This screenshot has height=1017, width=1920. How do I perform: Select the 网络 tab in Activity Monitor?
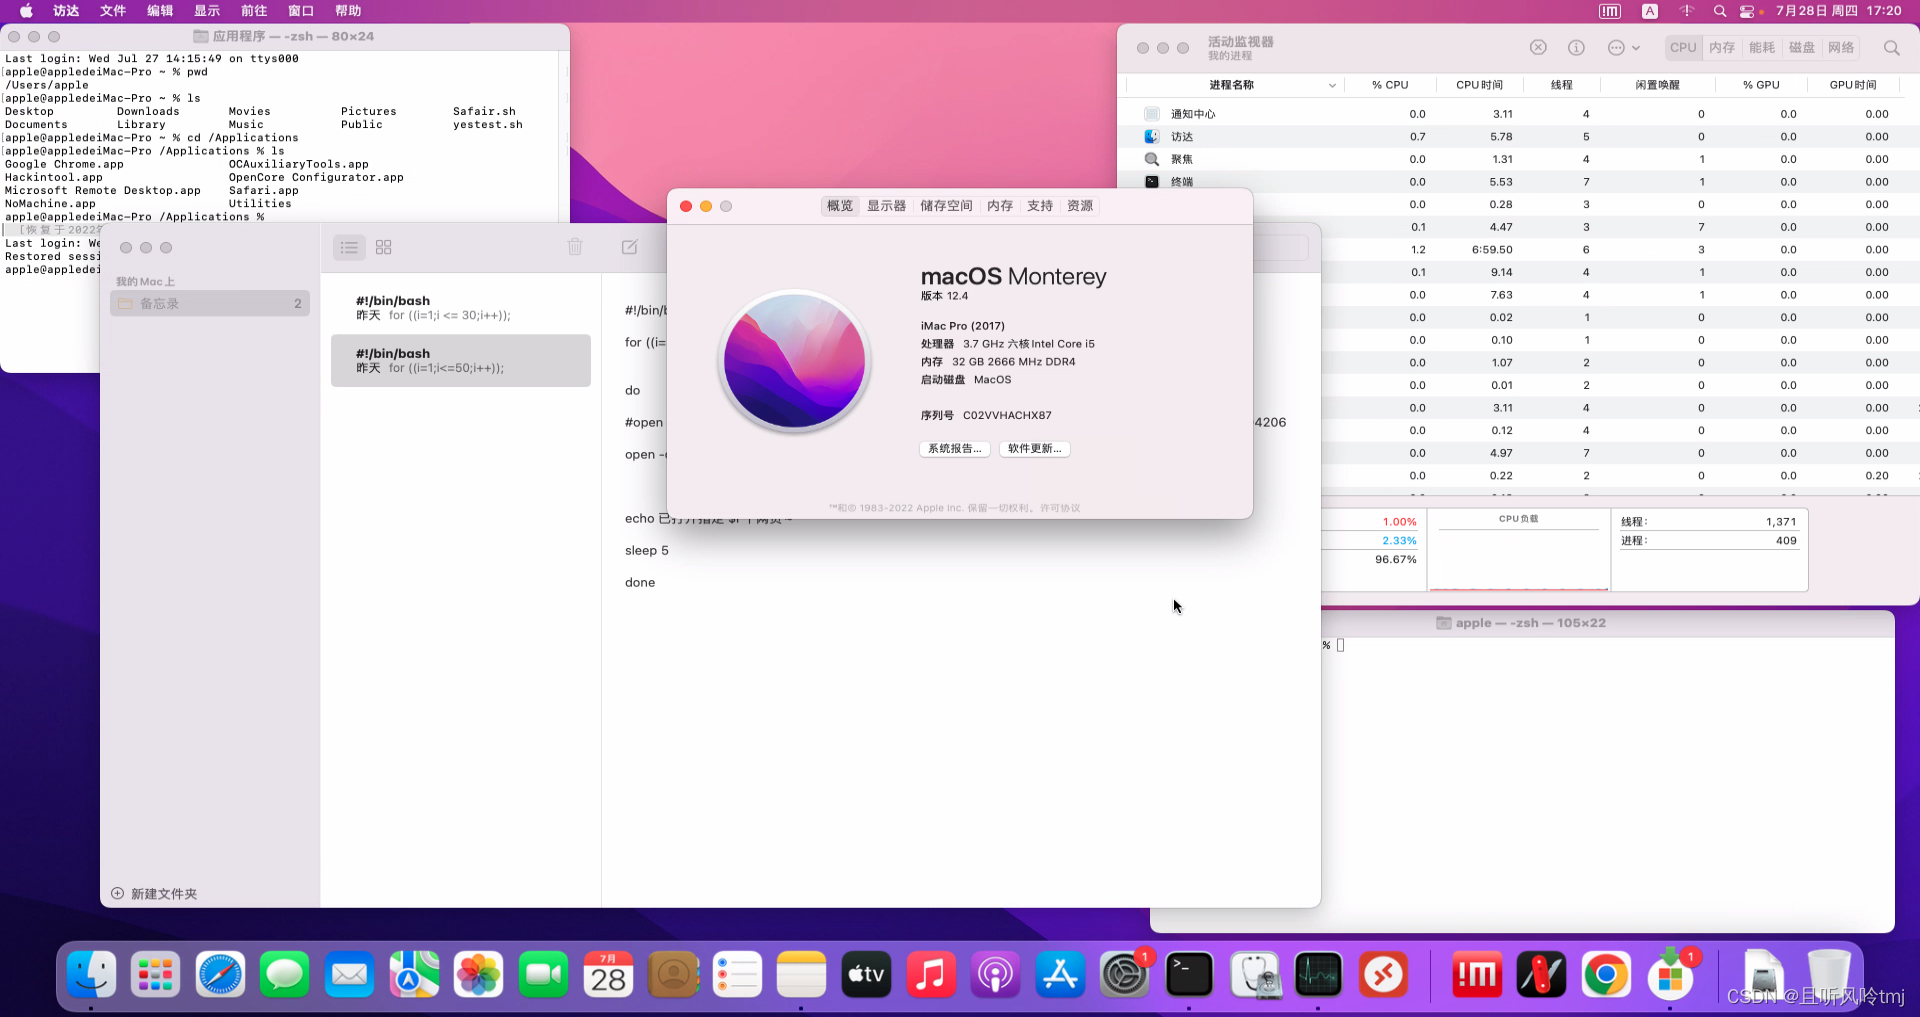(1841, 47)
